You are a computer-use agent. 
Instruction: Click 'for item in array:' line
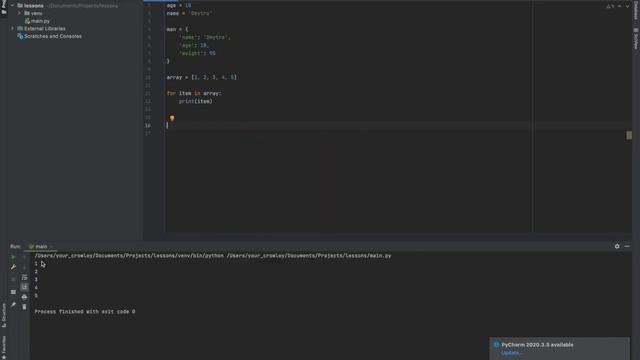pos(194,93)
